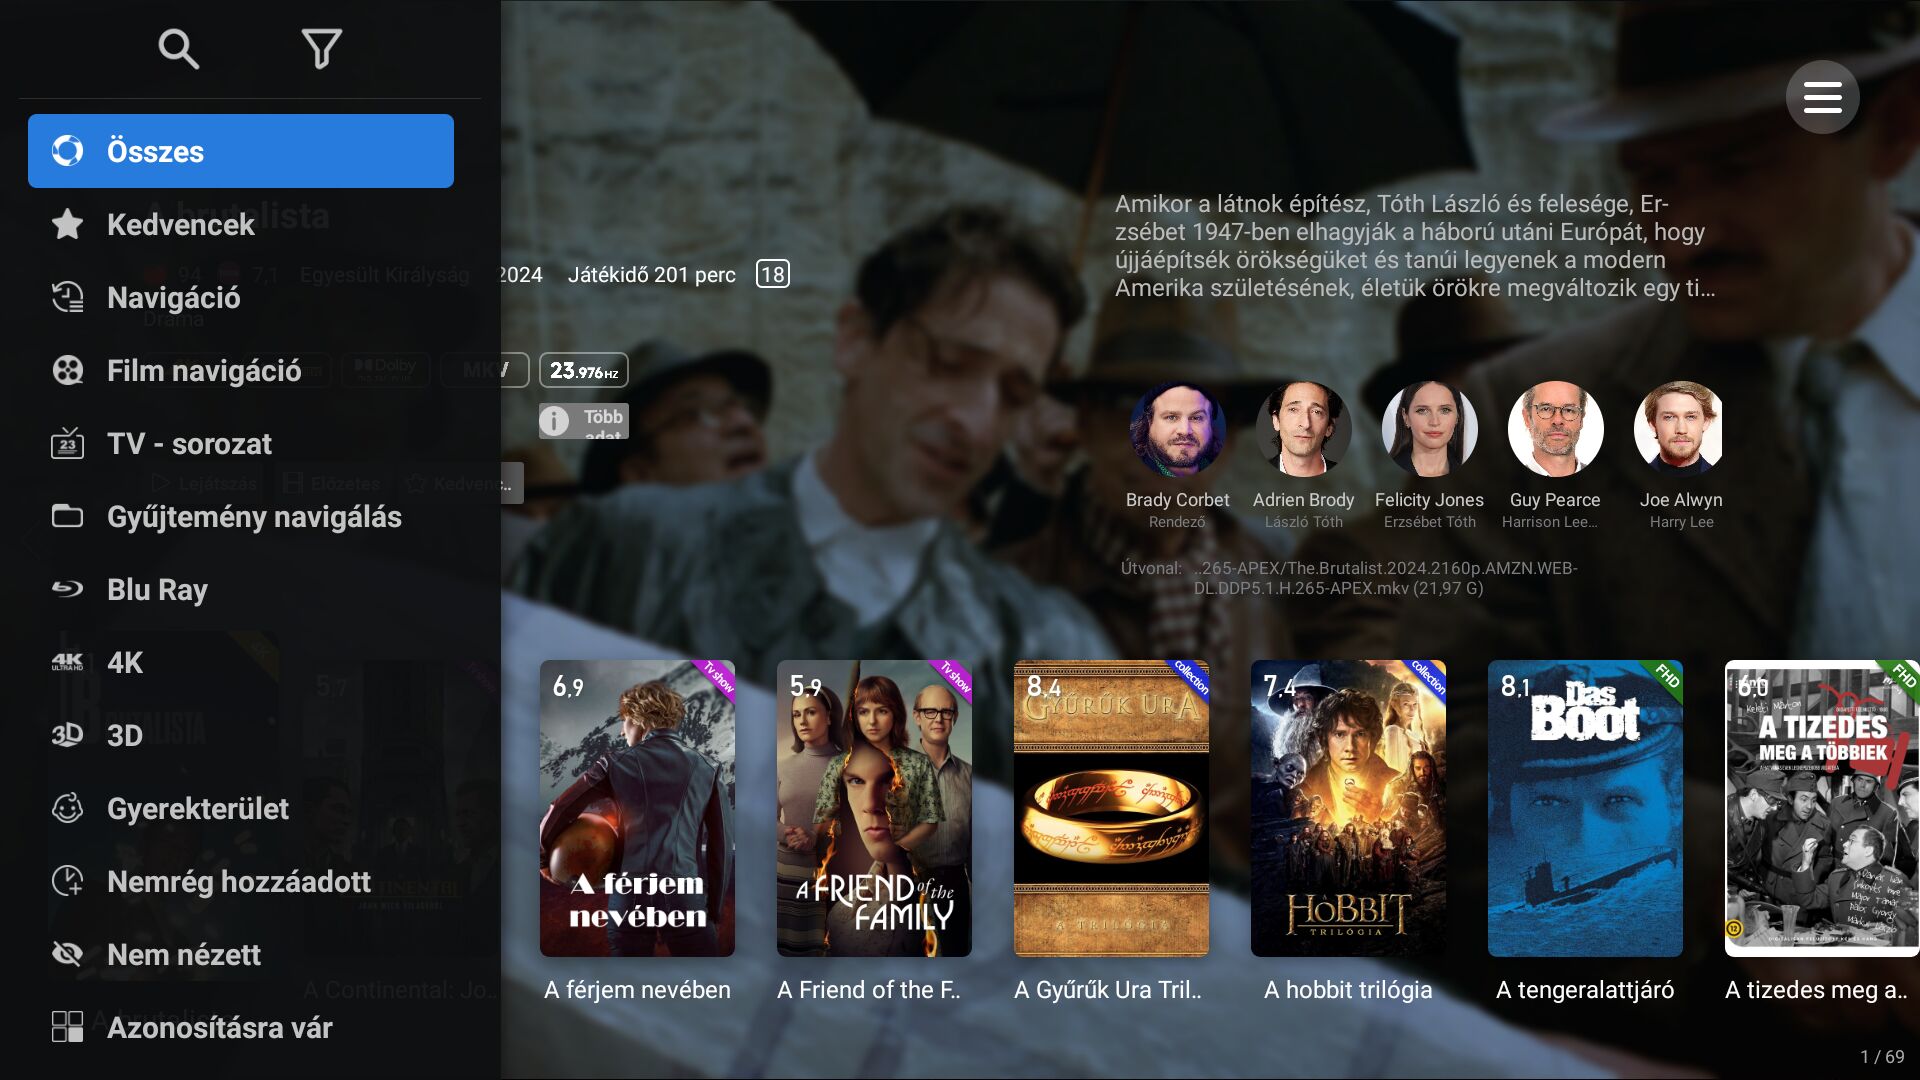Screen dimensions: 1920x1080
Task: Open the filter funnel icon
Action: coord(322,48)
